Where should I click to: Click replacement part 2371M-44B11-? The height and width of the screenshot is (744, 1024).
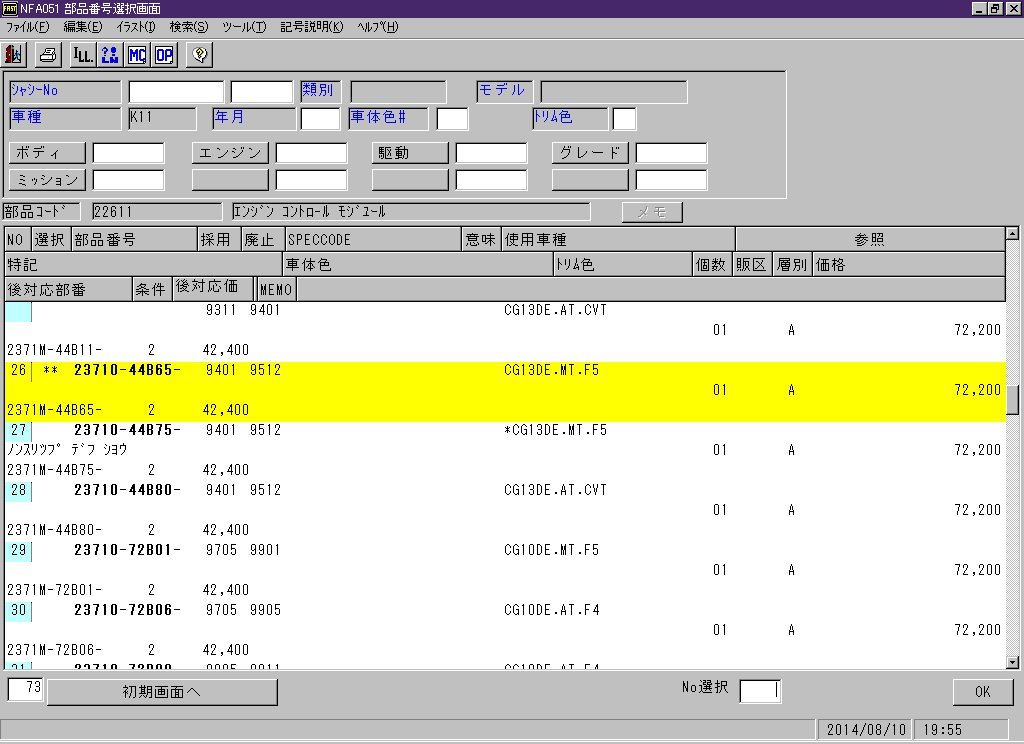click(54, 350)
